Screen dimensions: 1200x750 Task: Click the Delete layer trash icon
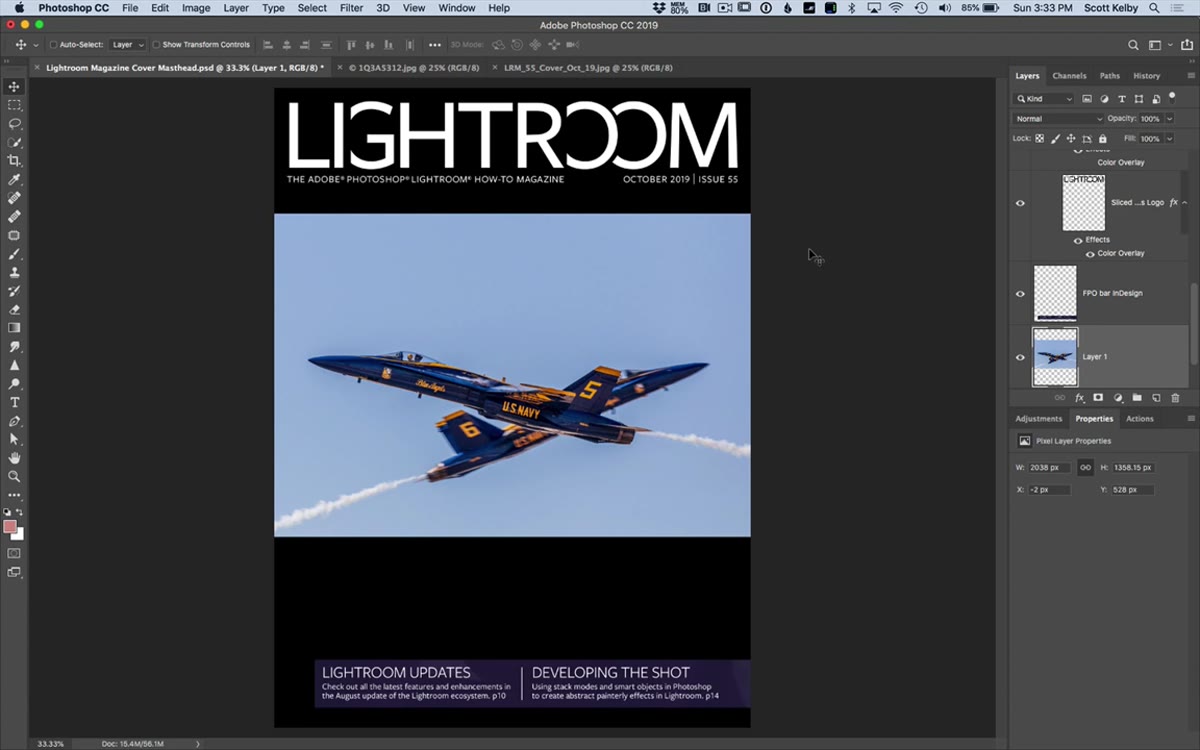coord(1175,398)
